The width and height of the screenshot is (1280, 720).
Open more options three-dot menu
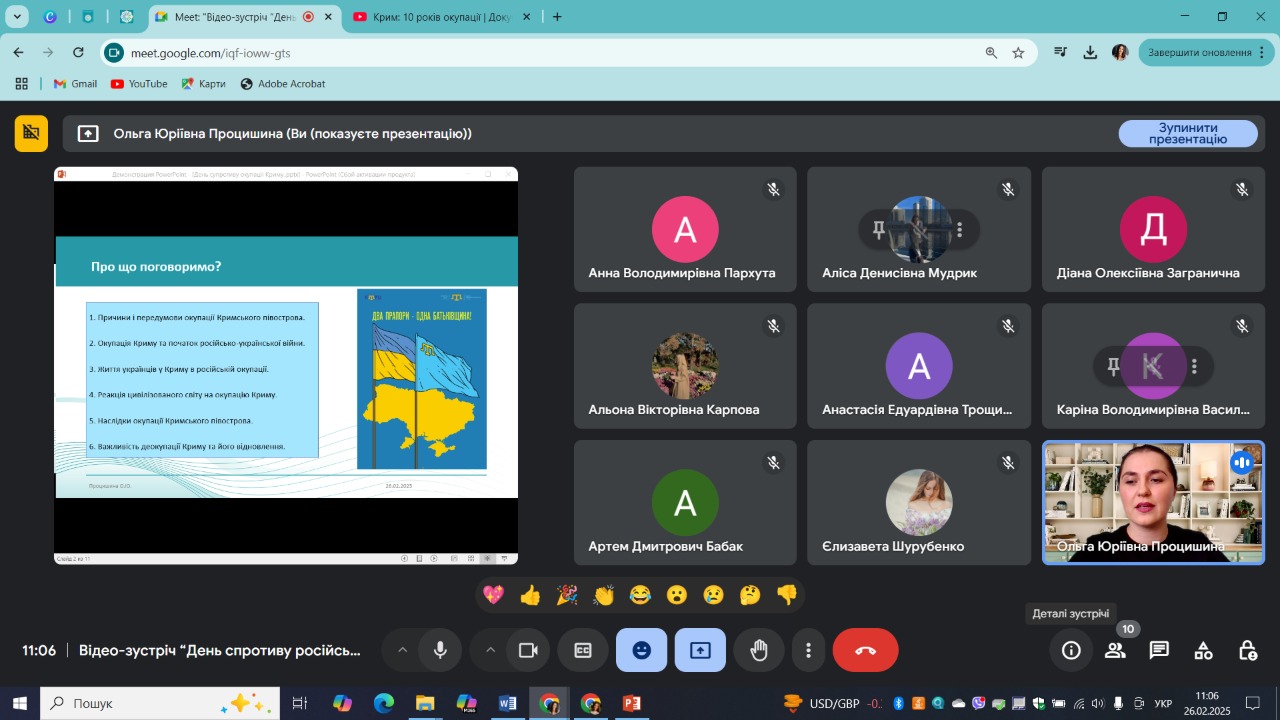(808, 650)
